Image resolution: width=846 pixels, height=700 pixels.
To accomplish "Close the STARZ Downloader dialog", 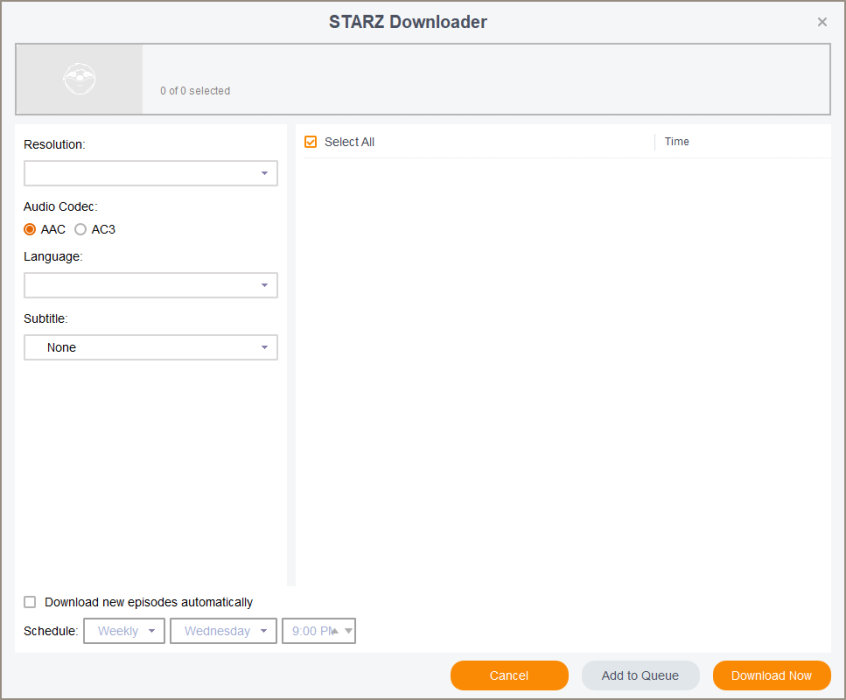I will point(822,22).
